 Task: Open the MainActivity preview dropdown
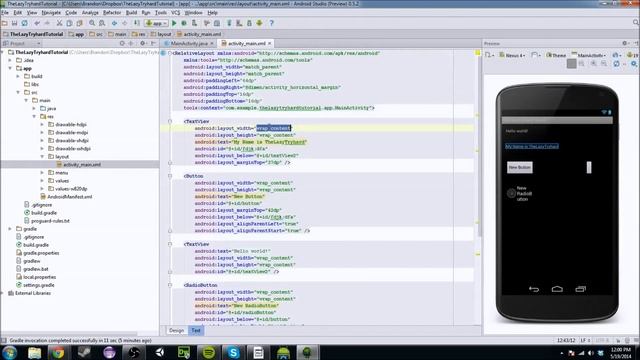tap(588, 55)
